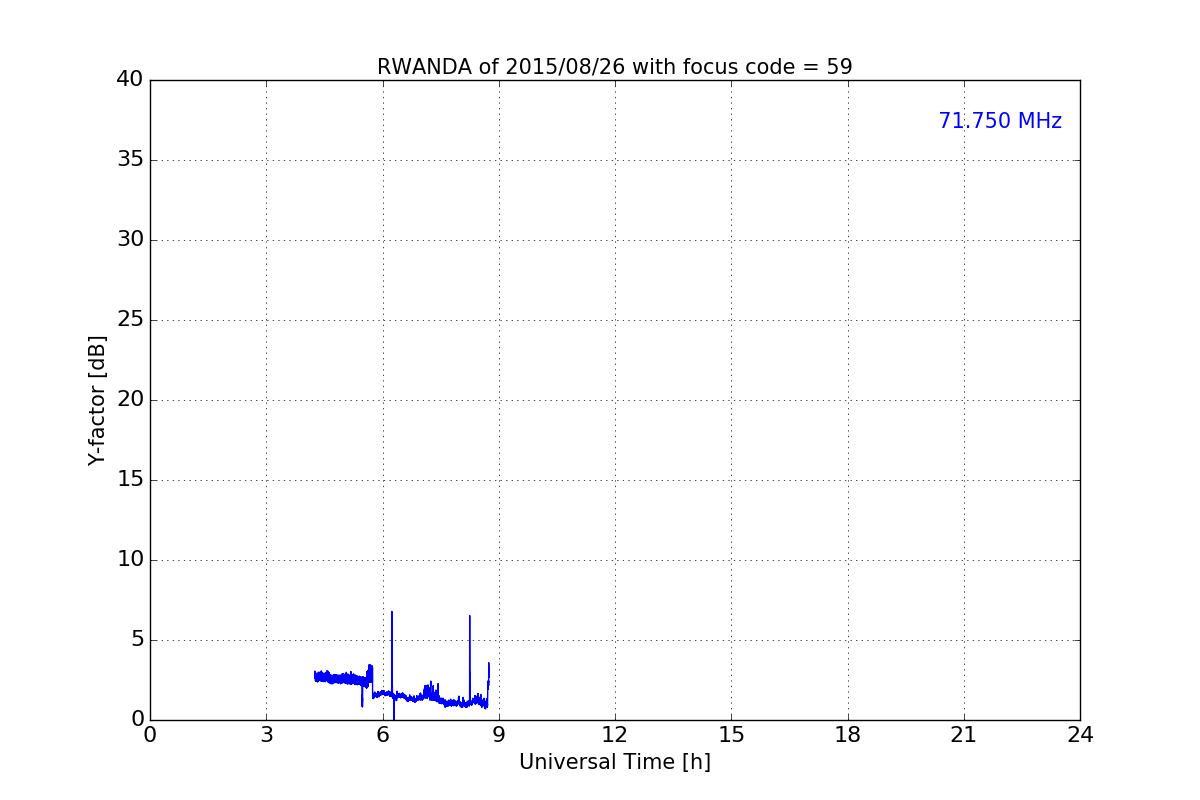Select the 25 tick label on Y-axis
Image resolution: width=1200 pixels, height=800 pixels.
pyautogui.click(x=130, y=320)
